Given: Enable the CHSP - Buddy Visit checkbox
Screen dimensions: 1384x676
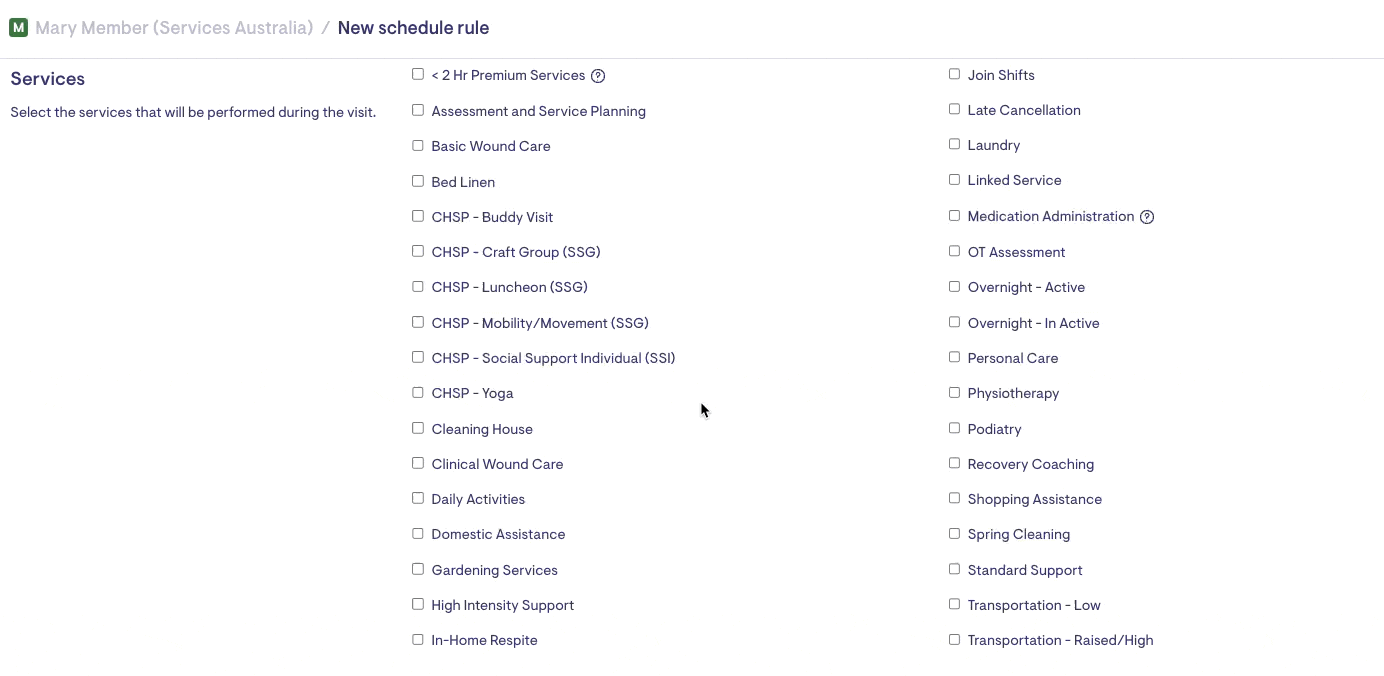Looking at the screenshot, I should pyautogui.click(x=418, y=216).
